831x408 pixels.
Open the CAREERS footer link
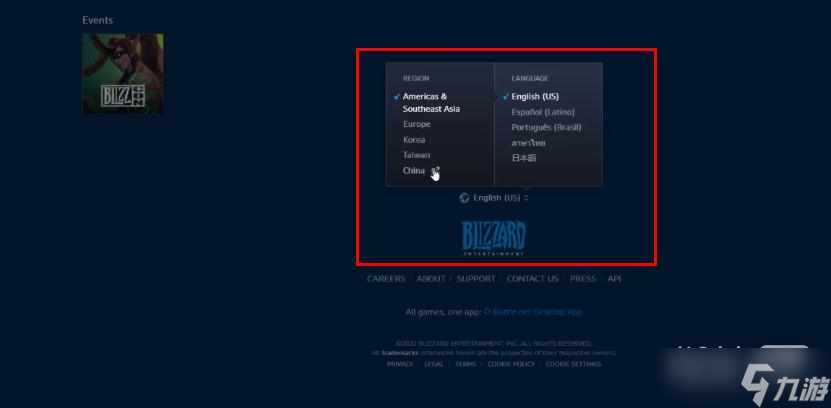(x=386, y=279)
